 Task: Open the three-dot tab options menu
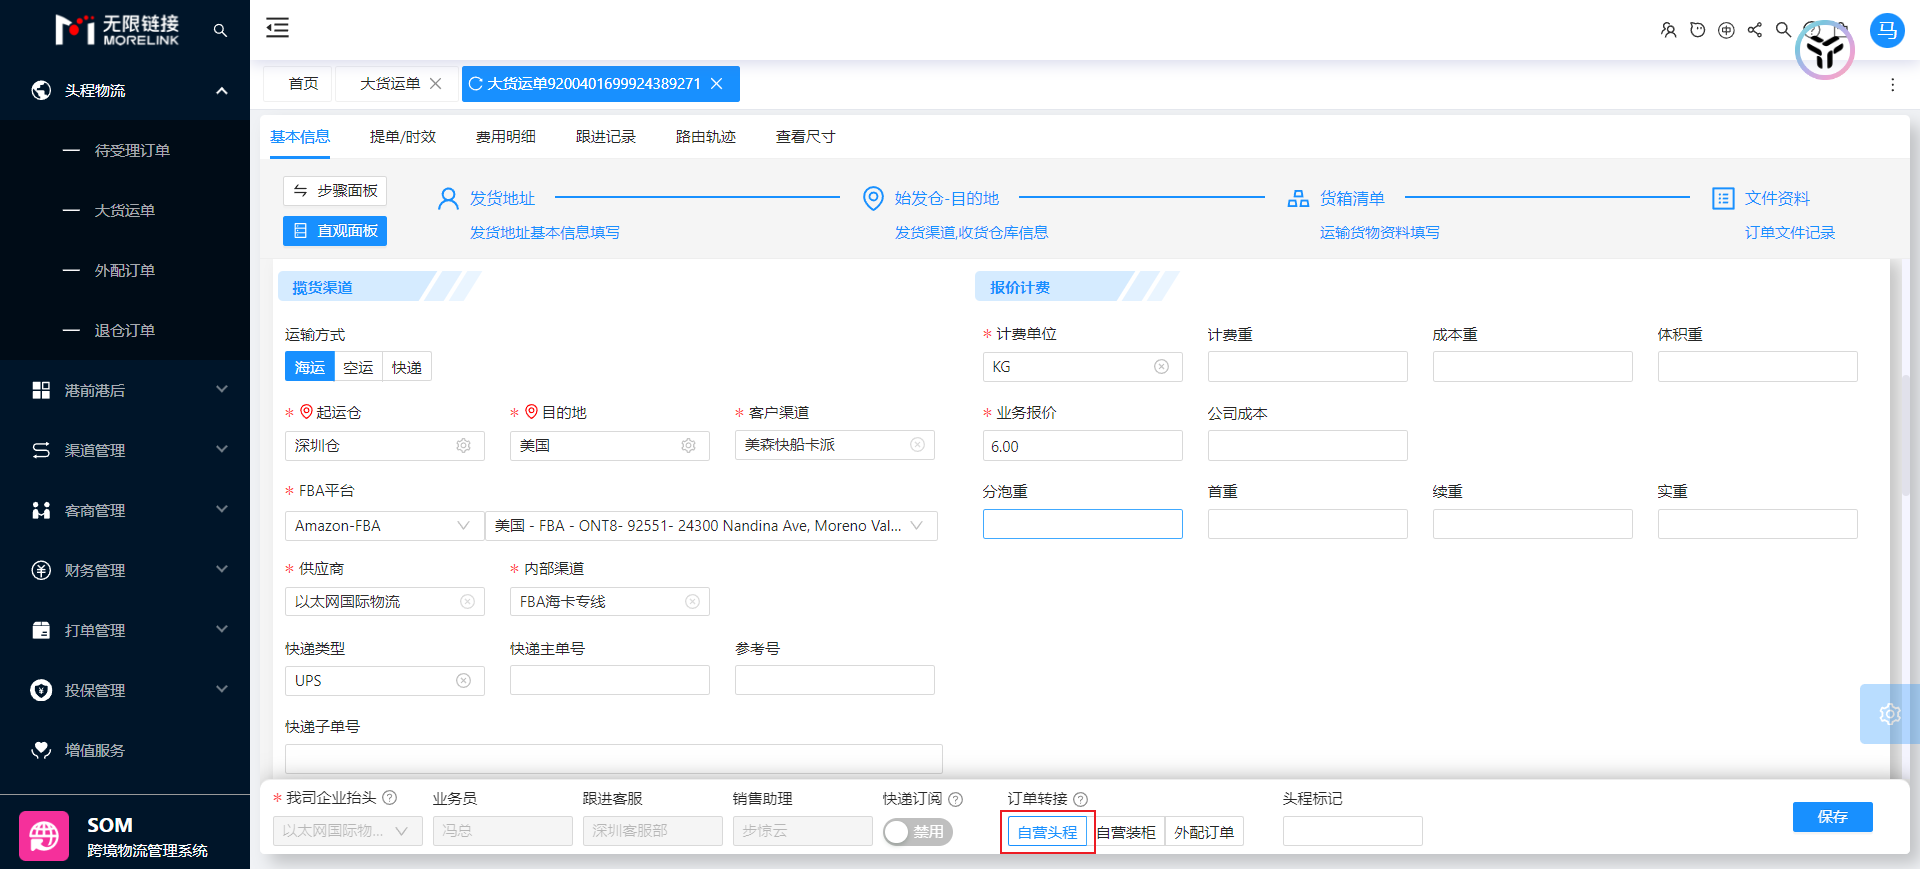[1892, 85]
